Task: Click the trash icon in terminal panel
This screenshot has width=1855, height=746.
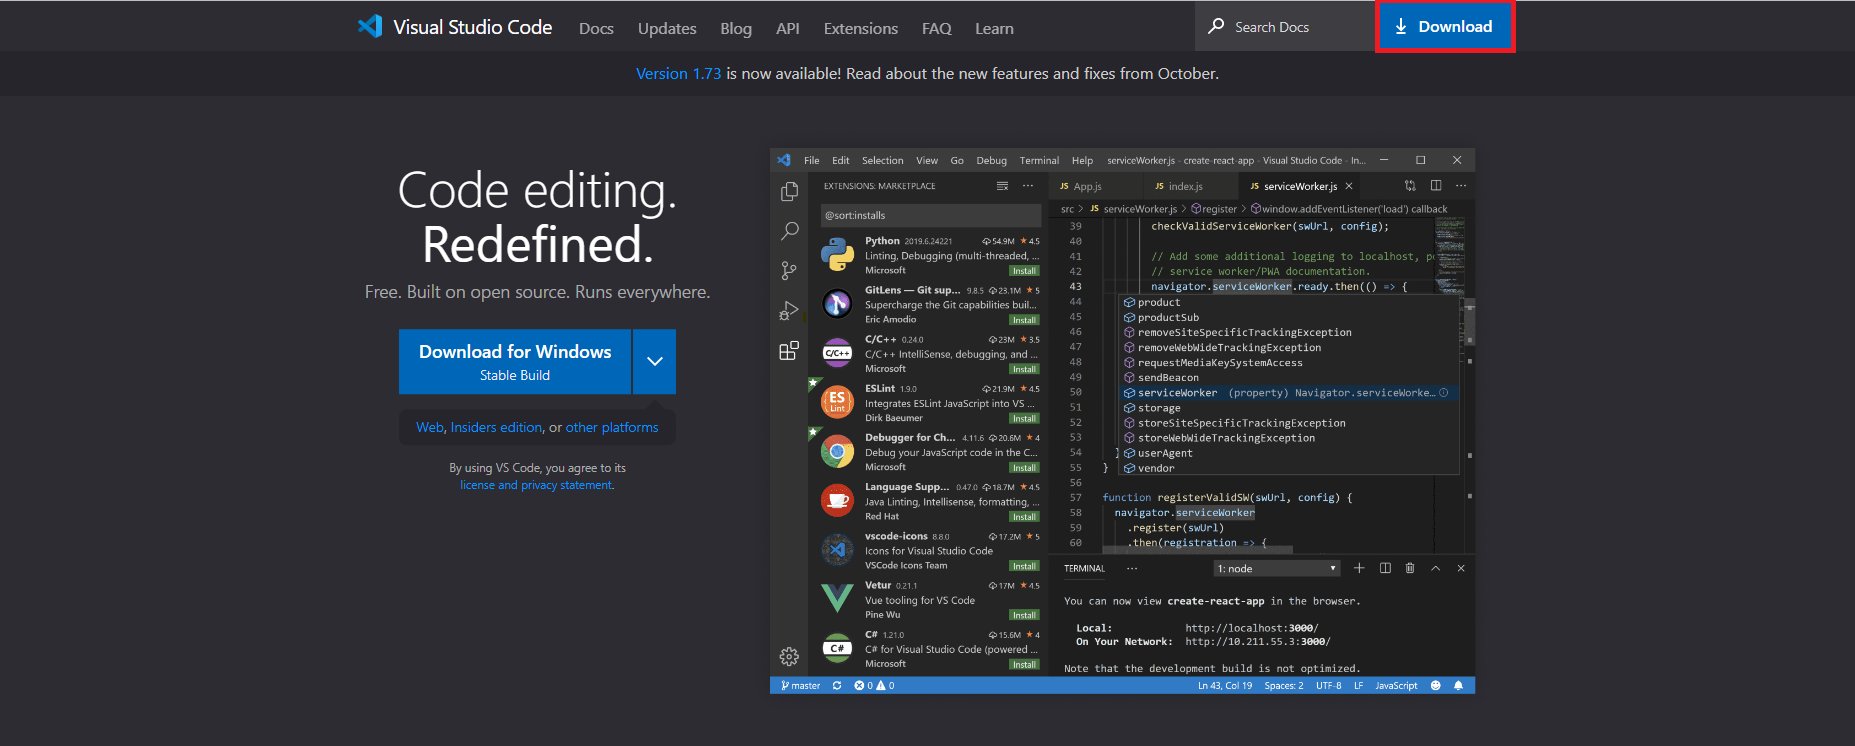Action: click(1410, 568)
